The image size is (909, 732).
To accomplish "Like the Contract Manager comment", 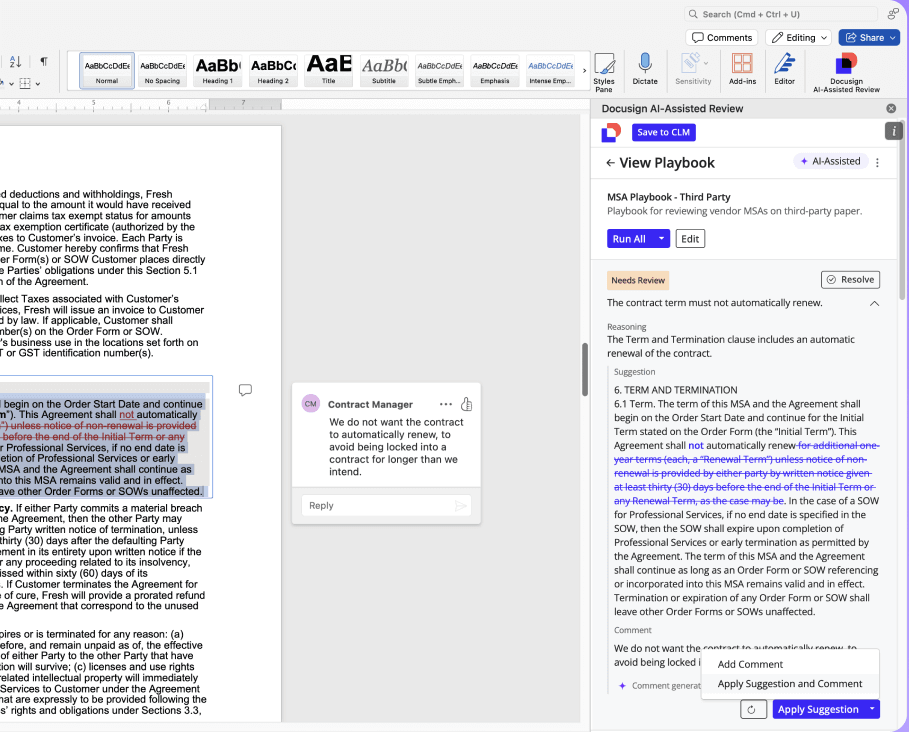I will [467, 404].
